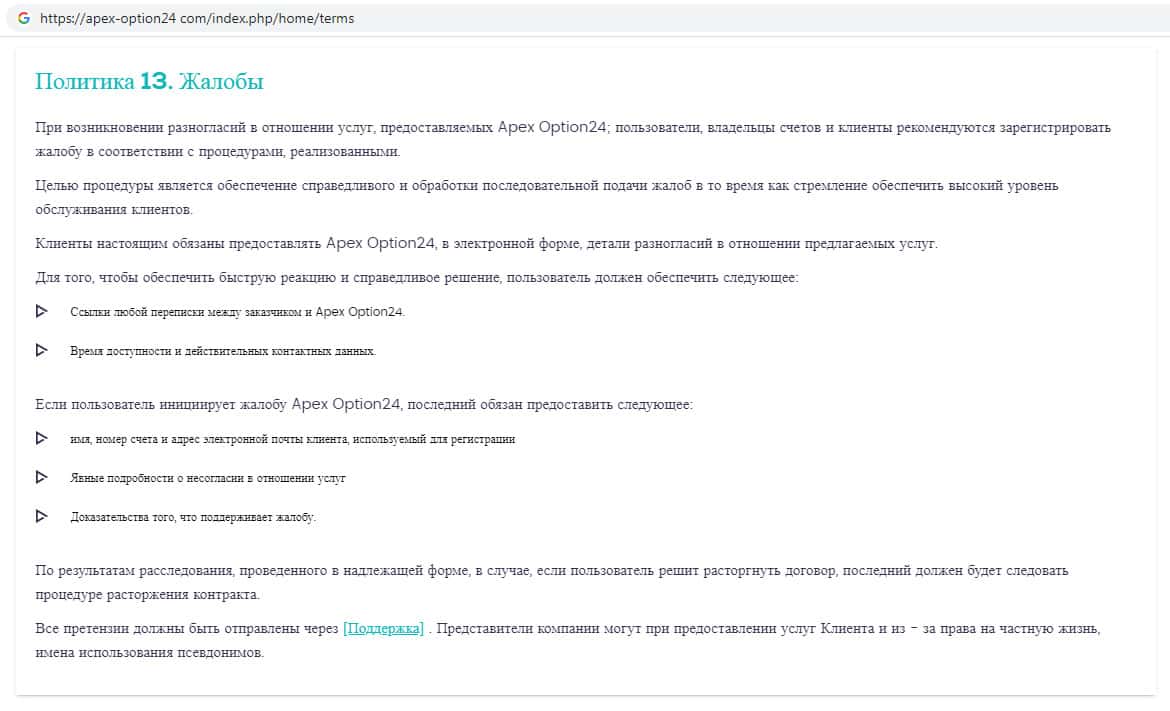Viewport: 1170px width, 711px height.
Task: Click line starting 'Для того, чтобы обеспечить'
Action: [416, 278]
